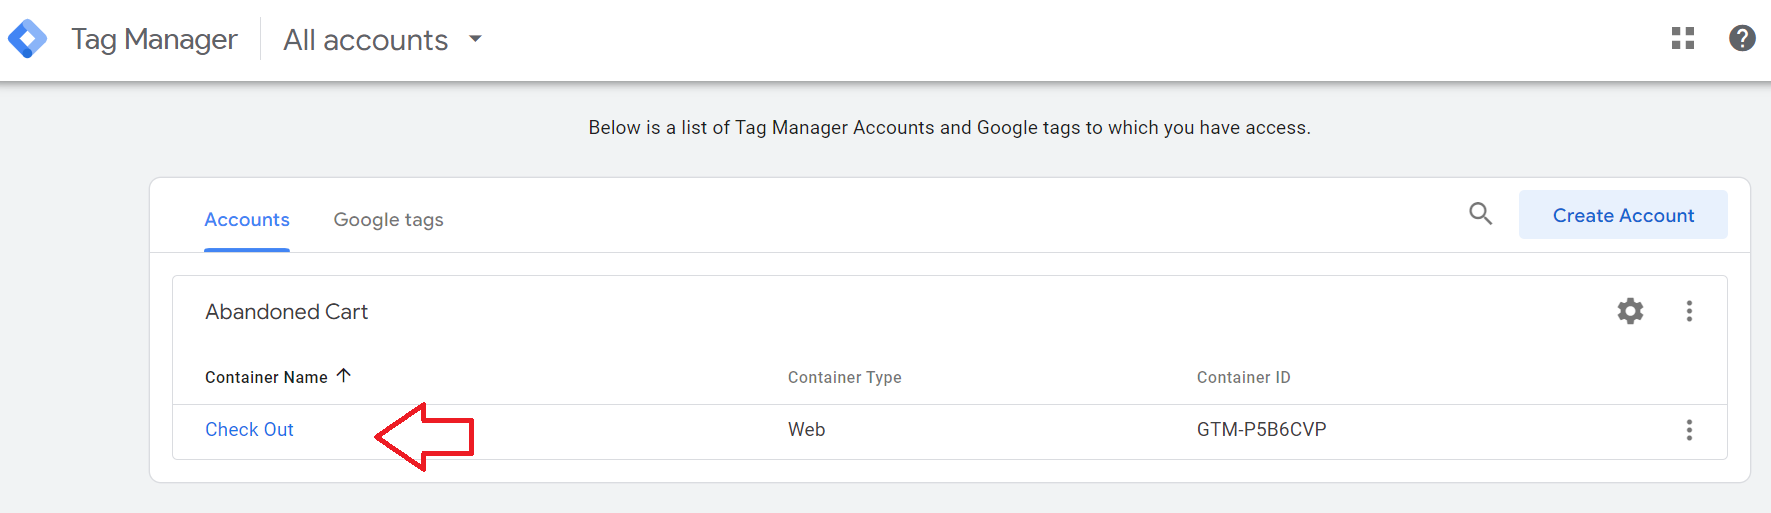This screenshot has height=513, width=1771.
Task: Click the Tag Manager title text
Action: [154, 39]
